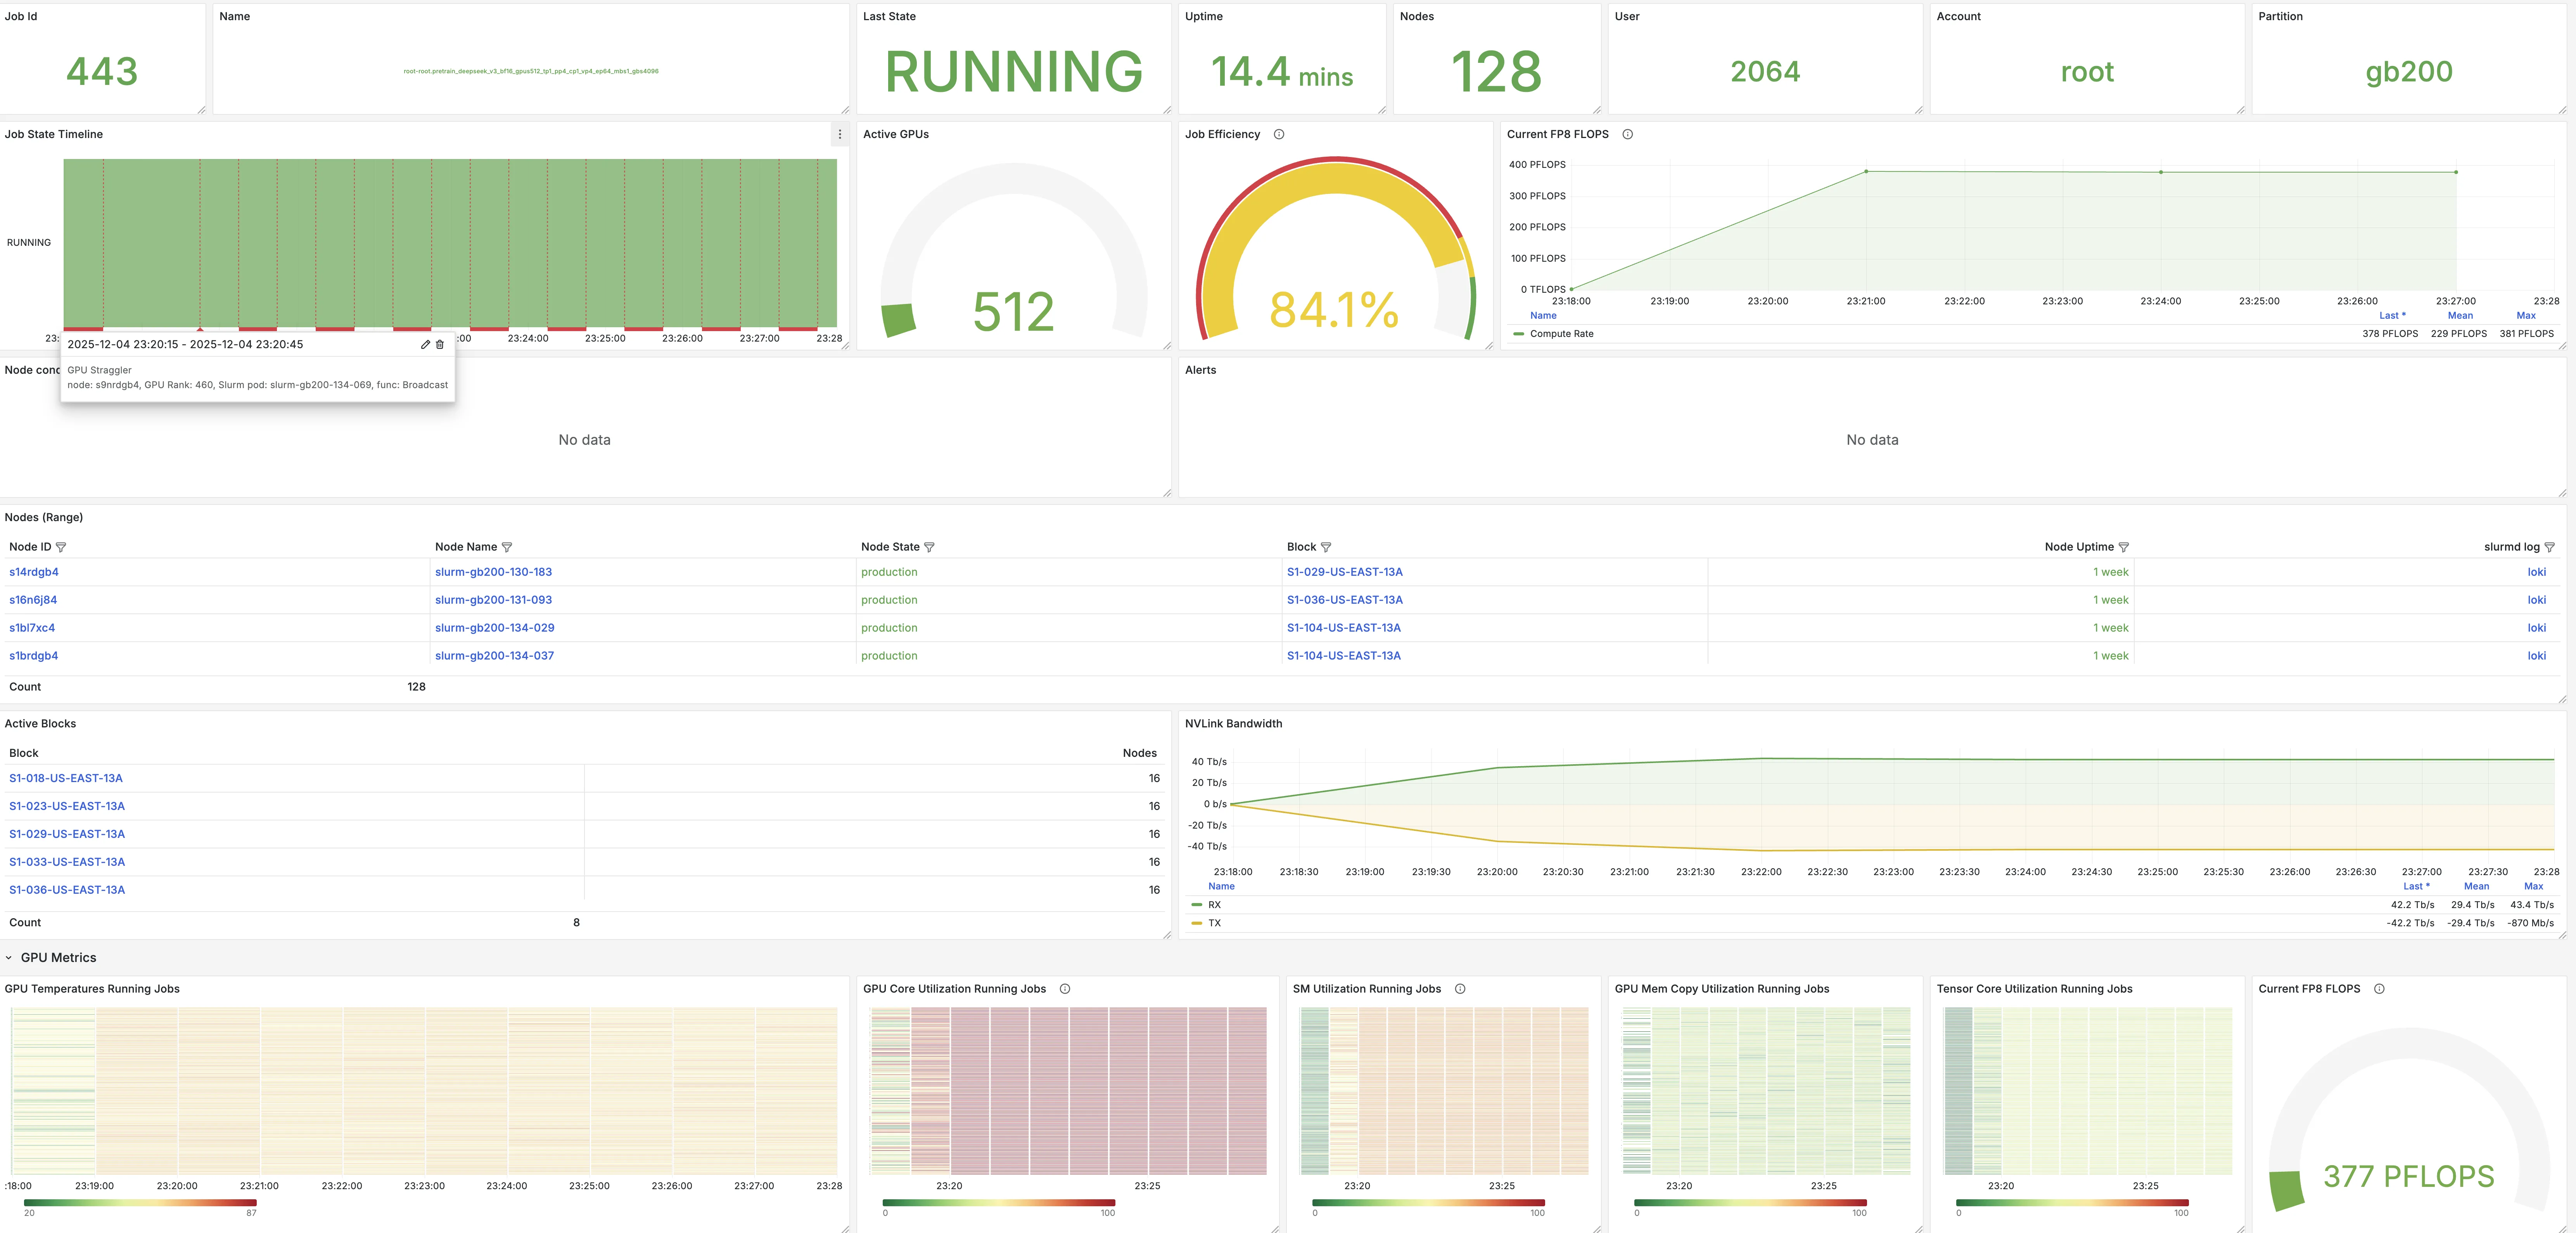
Task: Toggle Compute Rate series in legend
Action: tap(1561, 334)
